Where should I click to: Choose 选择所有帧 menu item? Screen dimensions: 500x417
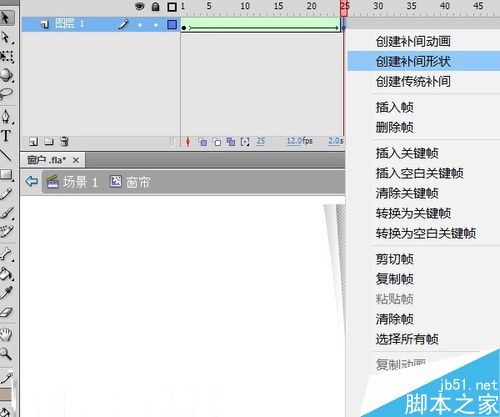point(407,339)
